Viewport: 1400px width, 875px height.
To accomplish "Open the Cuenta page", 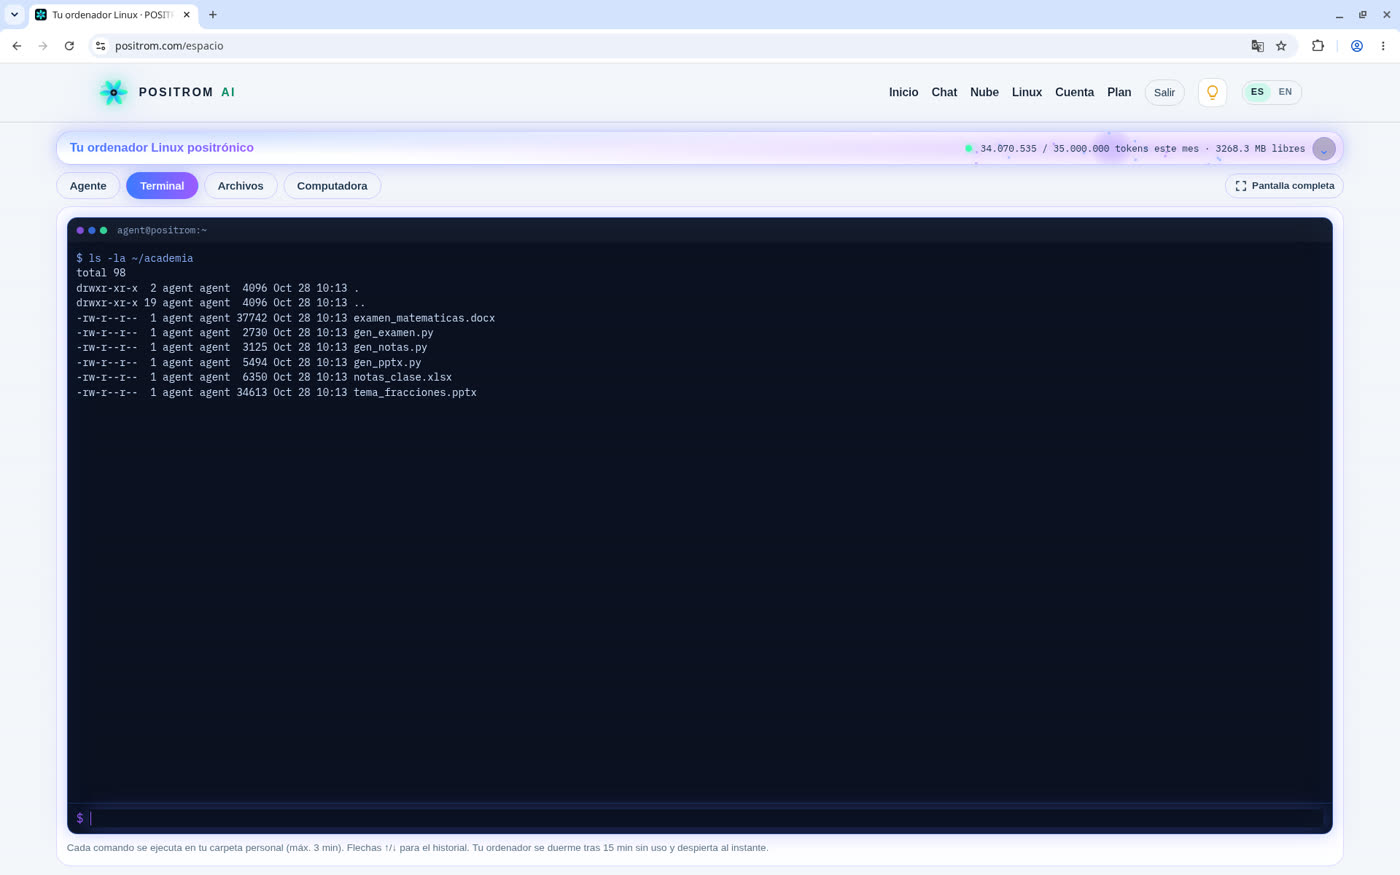I will pos(1075,92).
